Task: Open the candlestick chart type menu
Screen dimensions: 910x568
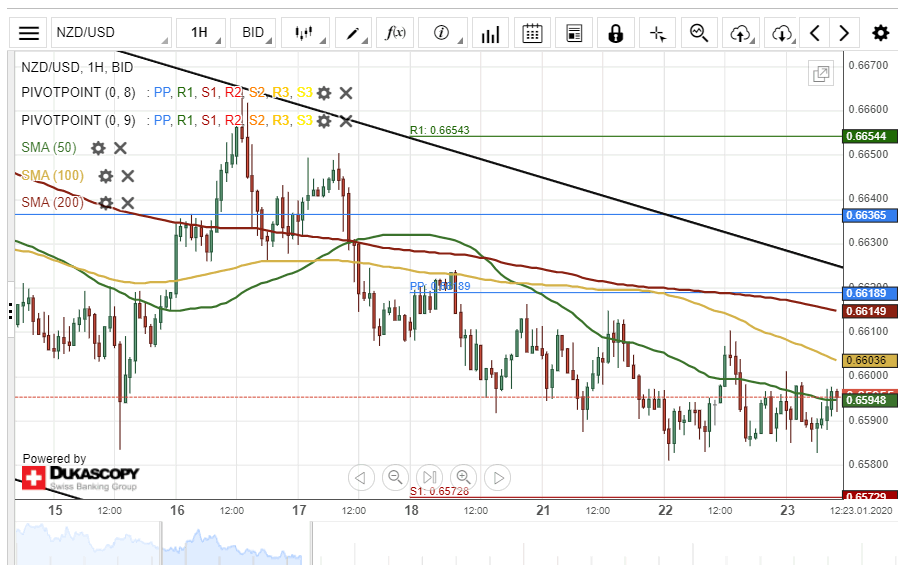Action: [305, 32]
